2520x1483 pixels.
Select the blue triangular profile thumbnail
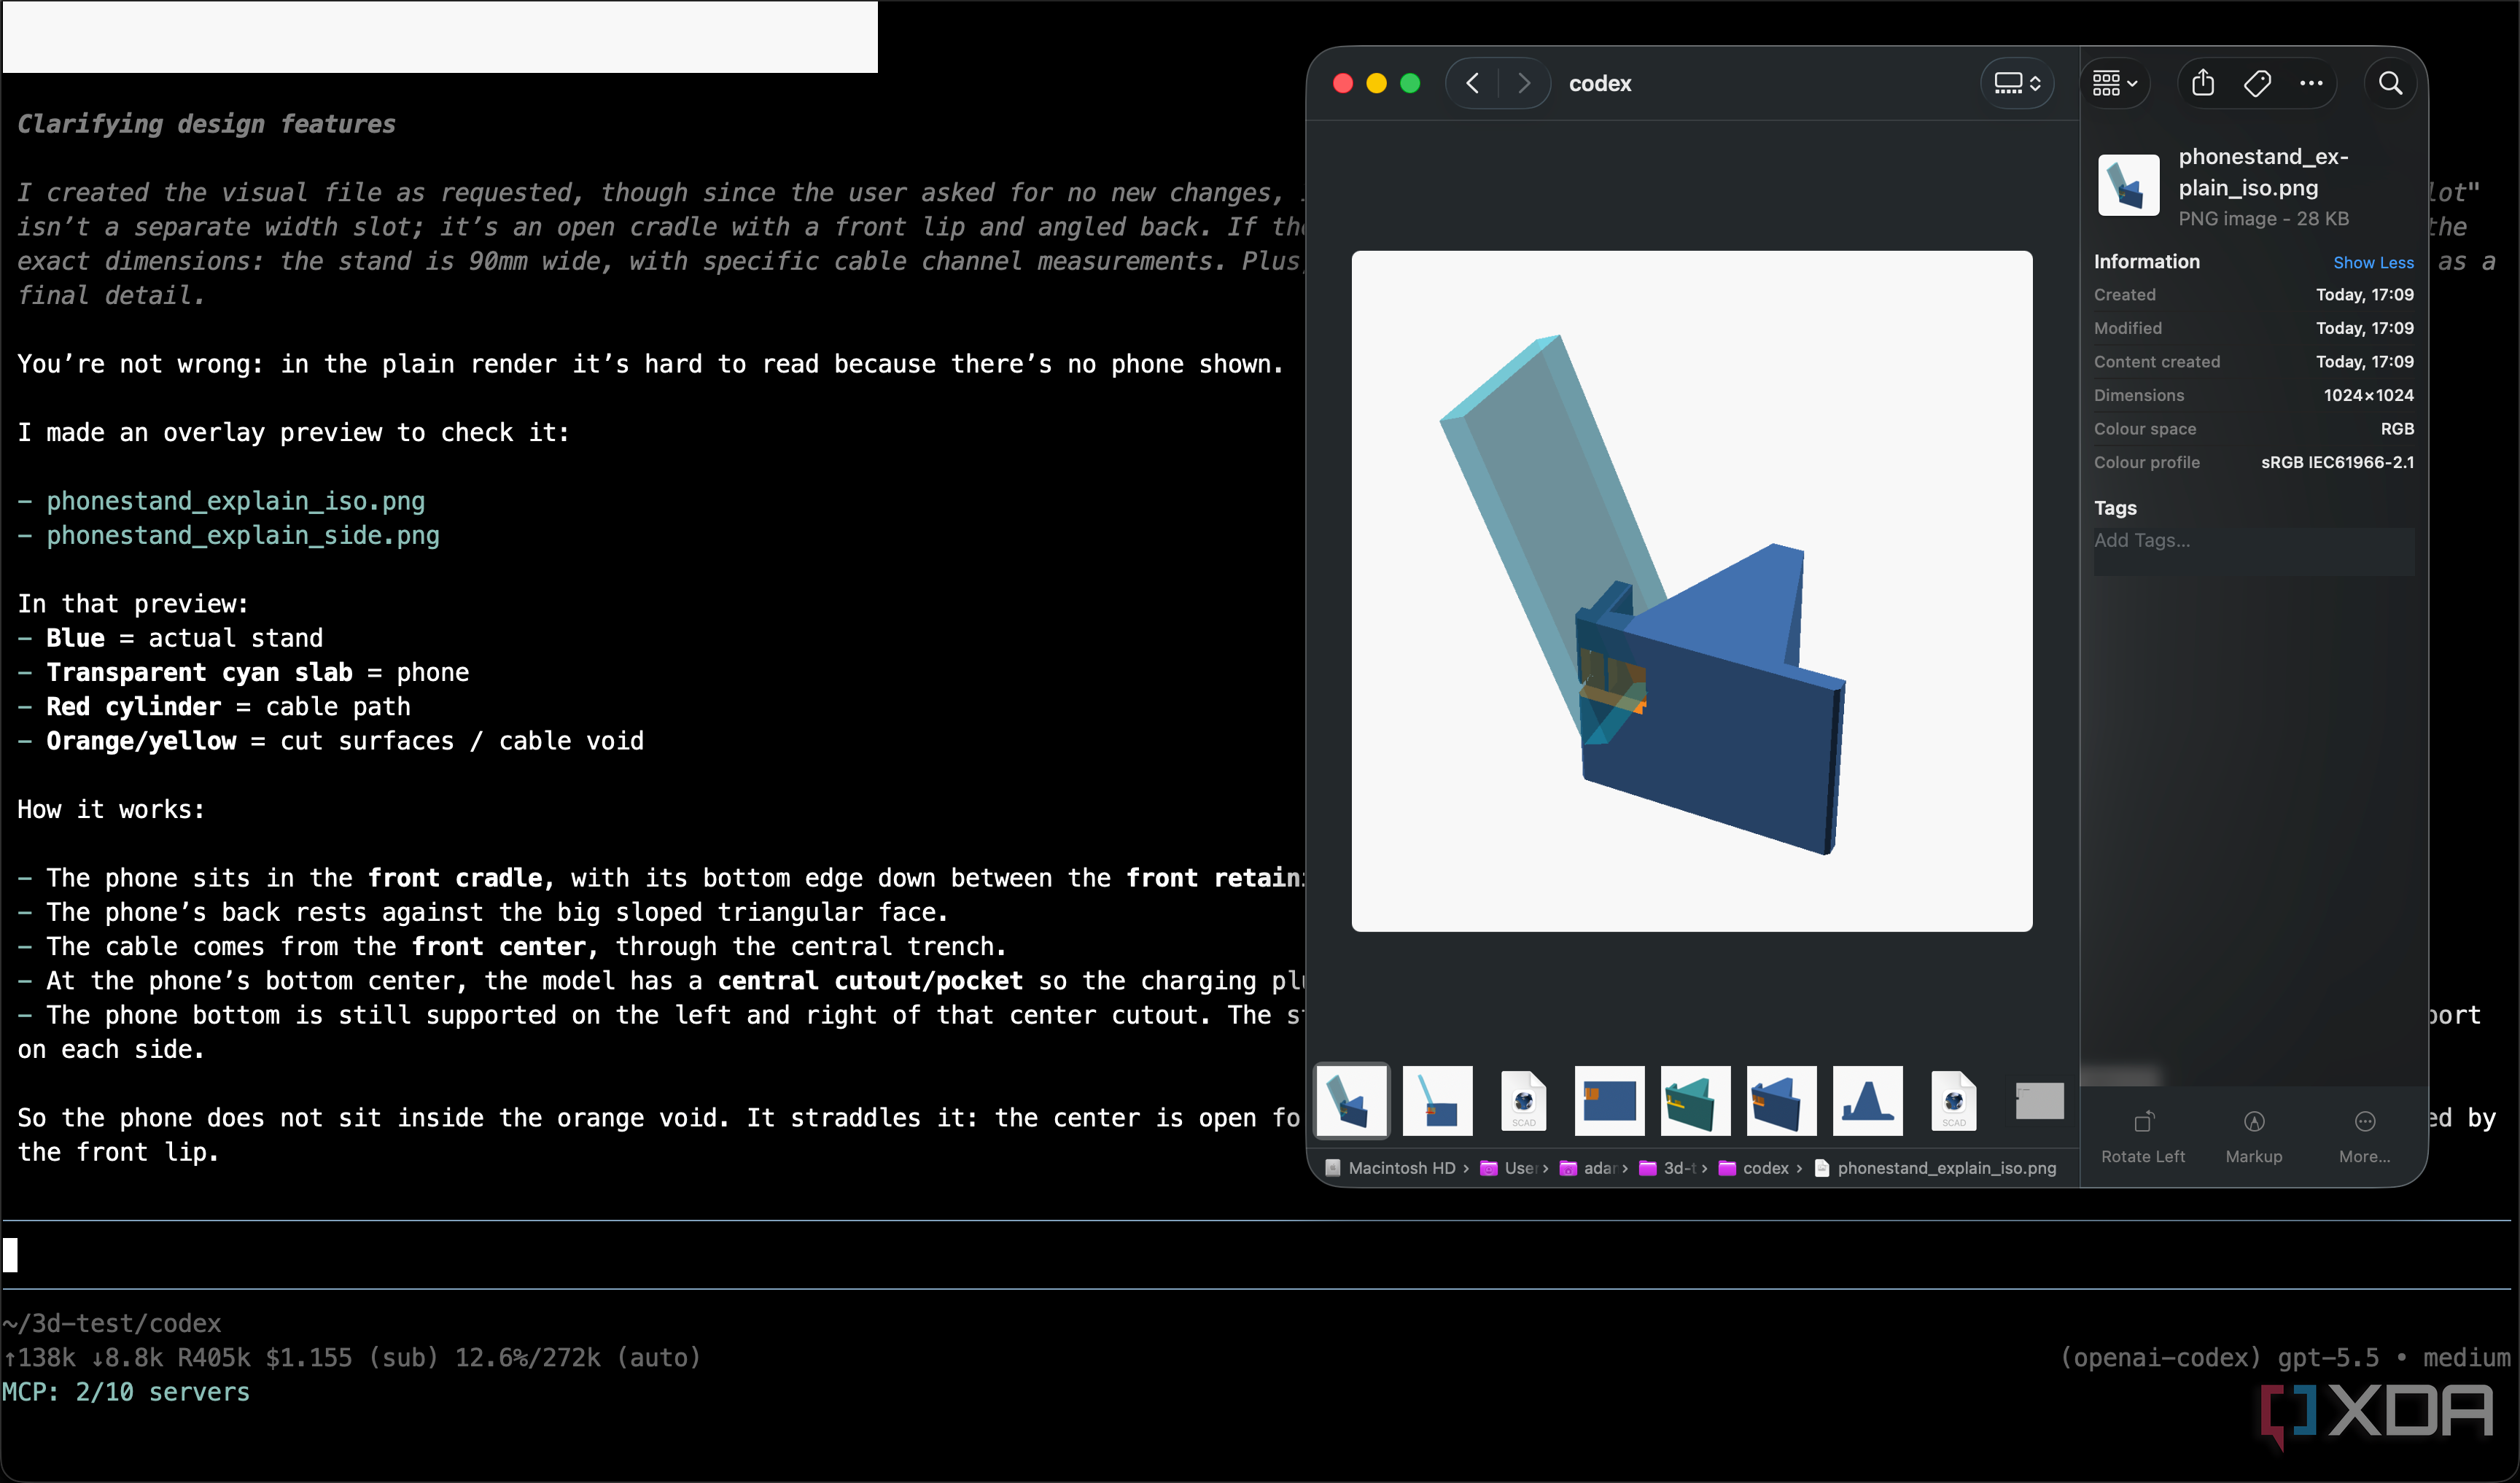(1867, 1100)
